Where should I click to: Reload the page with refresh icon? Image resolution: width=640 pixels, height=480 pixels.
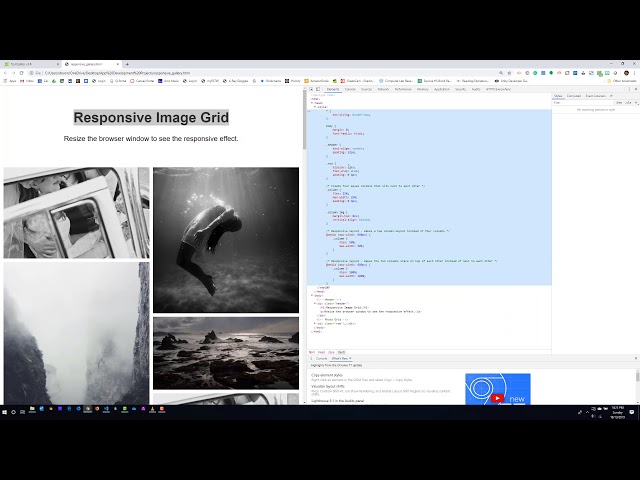(22, 73)
